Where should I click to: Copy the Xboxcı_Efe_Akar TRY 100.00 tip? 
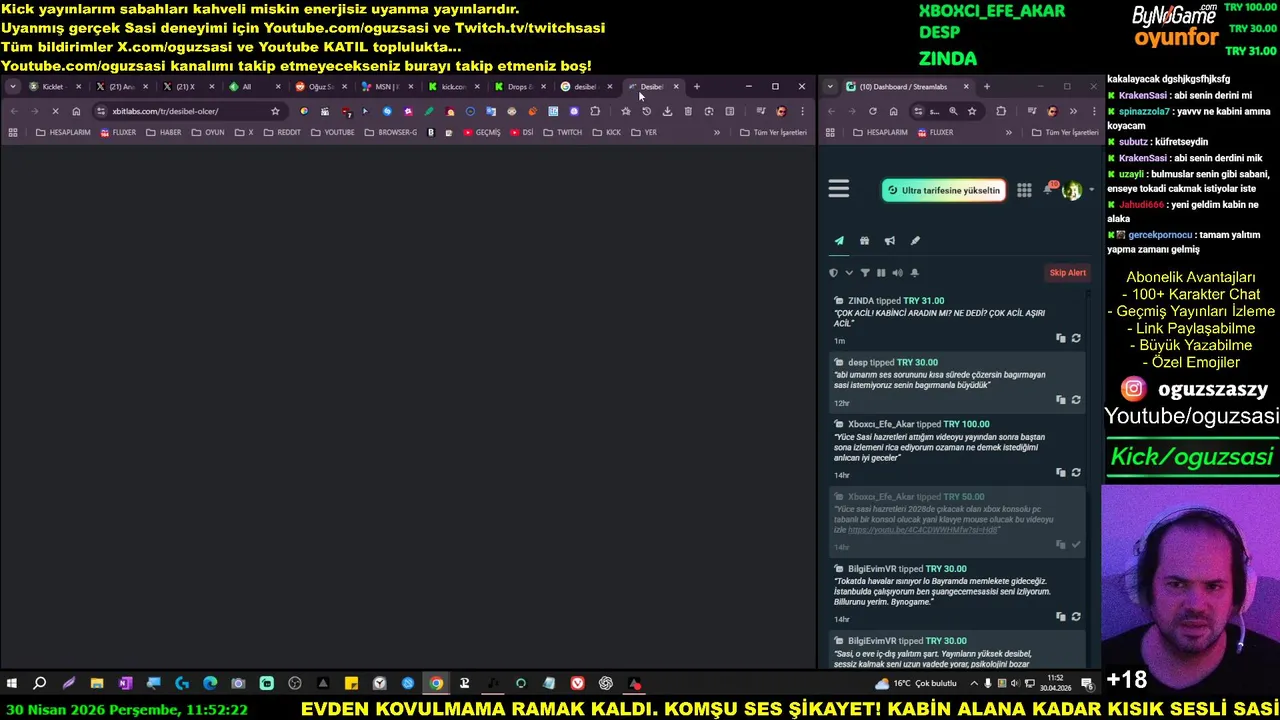pos(1061,472)
